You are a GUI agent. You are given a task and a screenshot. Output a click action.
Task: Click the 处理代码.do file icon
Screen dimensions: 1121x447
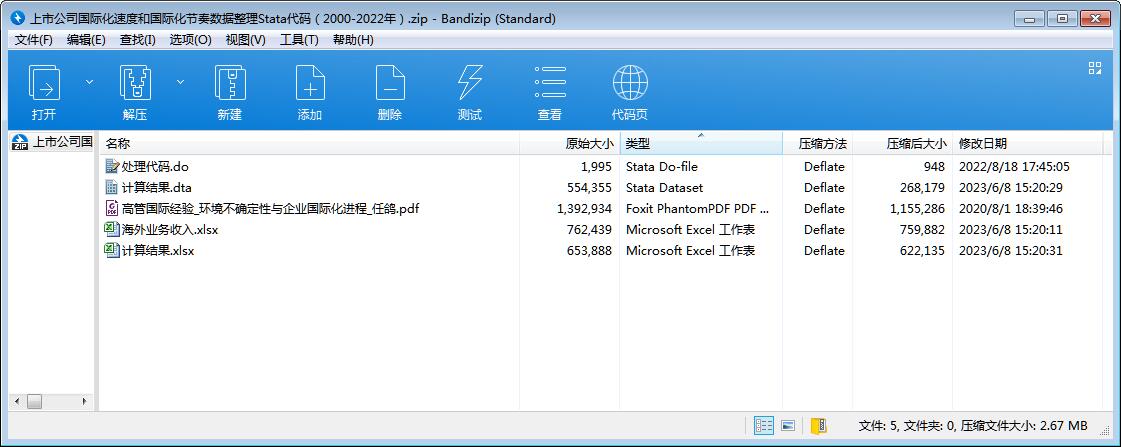point(112,167)
